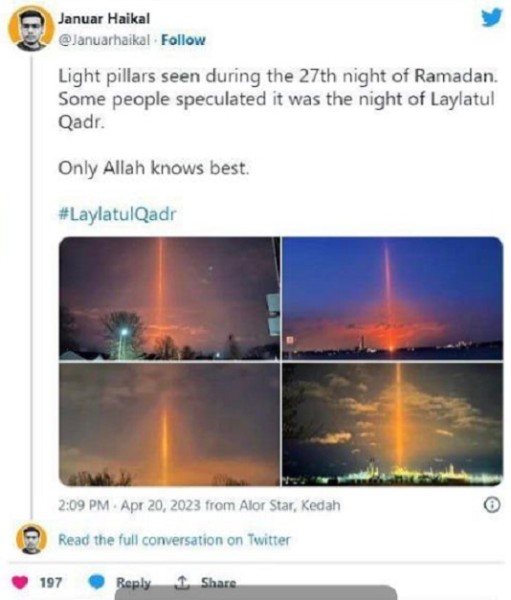Open the #LaylatulQadr hashtag
The height and width of the screenshot is (600, 511).
tap(117, 214)
